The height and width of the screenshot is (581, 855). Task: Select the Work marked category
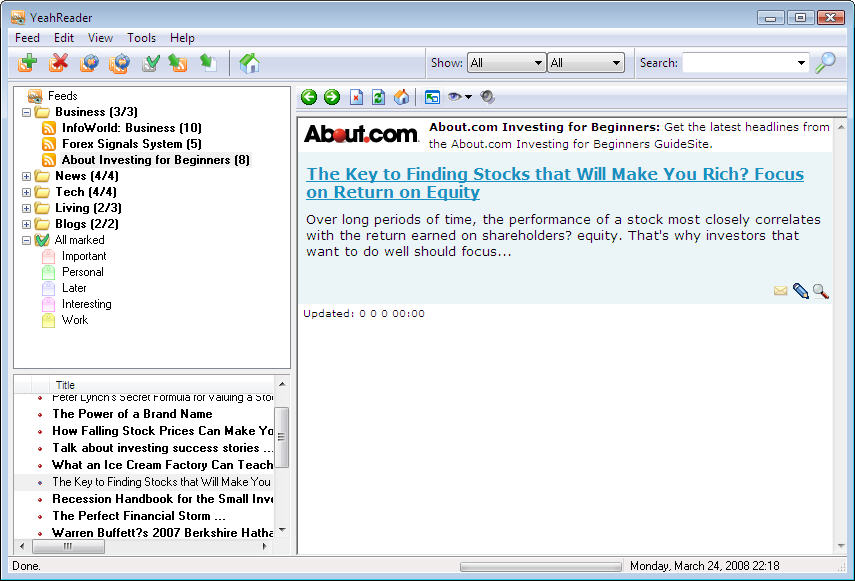[75, 319]
